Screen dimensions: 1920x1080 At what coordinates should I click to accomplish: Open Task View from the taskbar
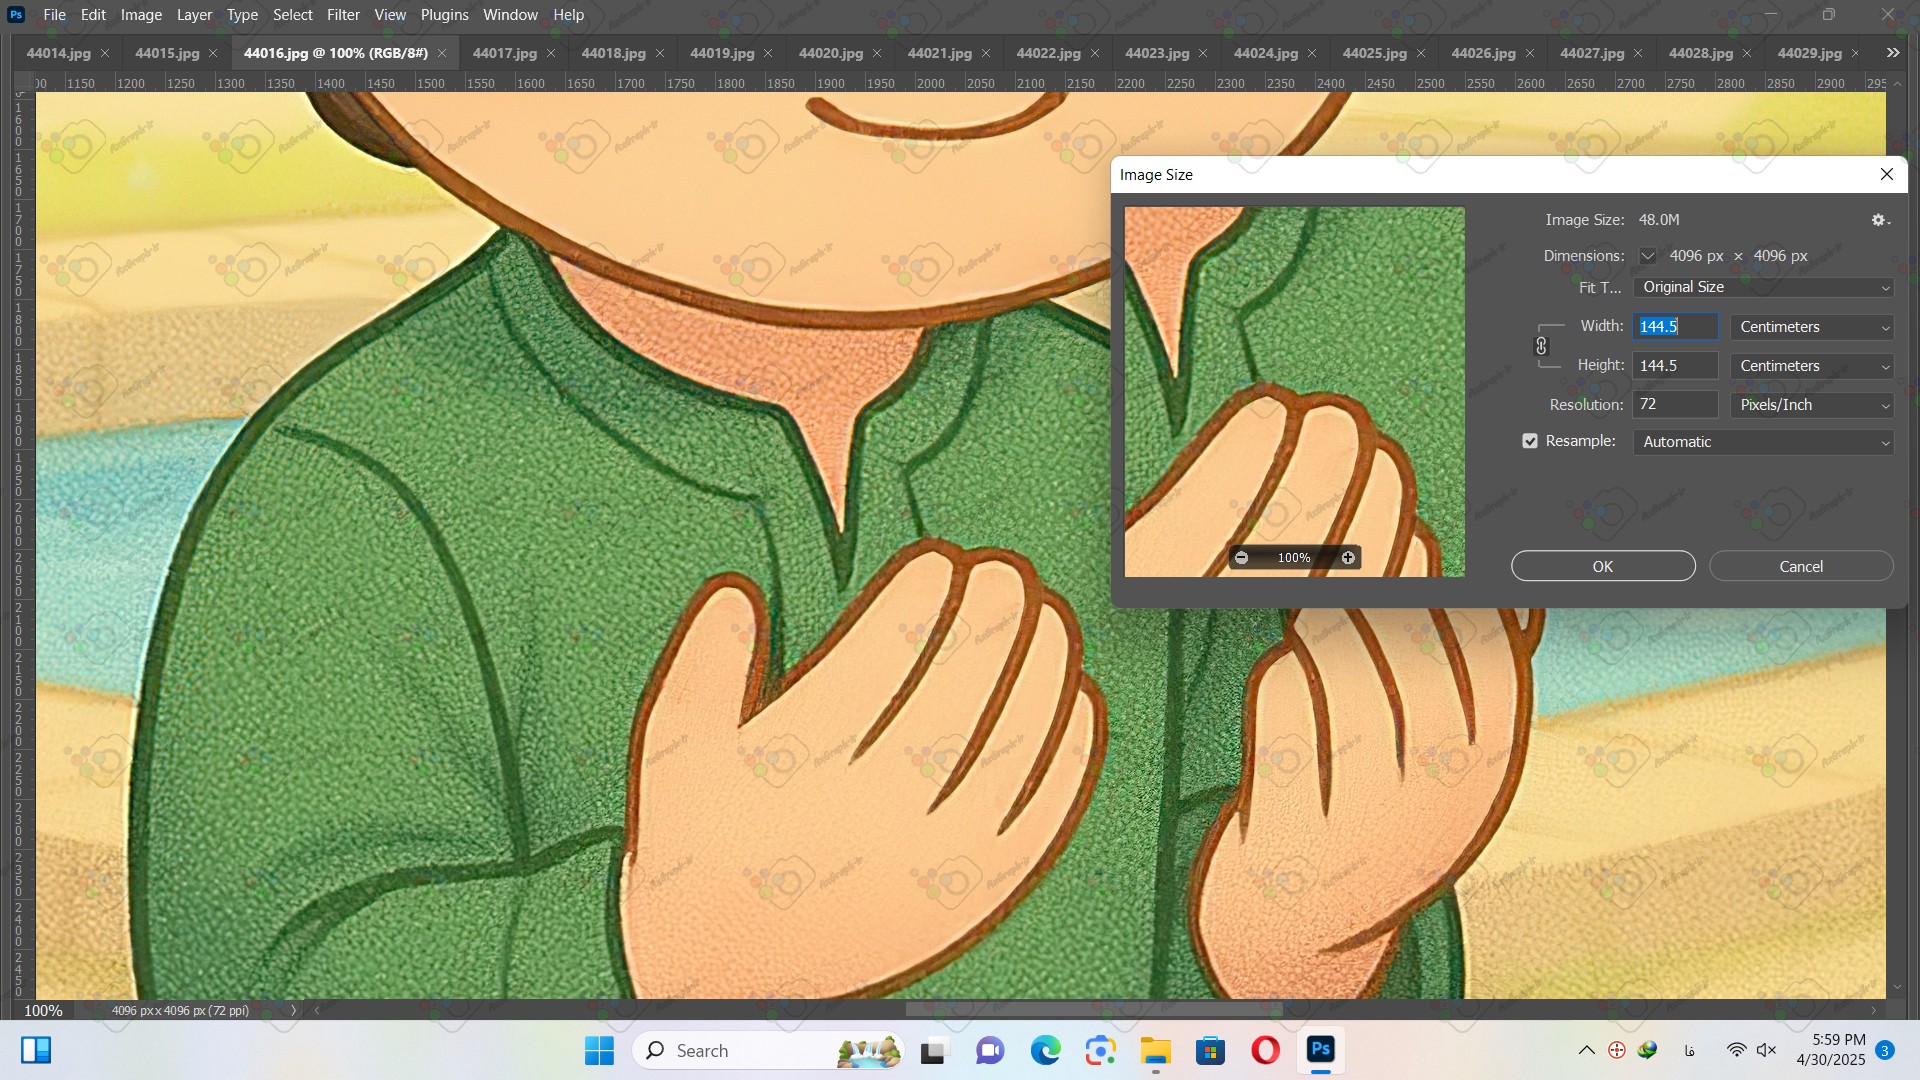[x=933, y=1051]
